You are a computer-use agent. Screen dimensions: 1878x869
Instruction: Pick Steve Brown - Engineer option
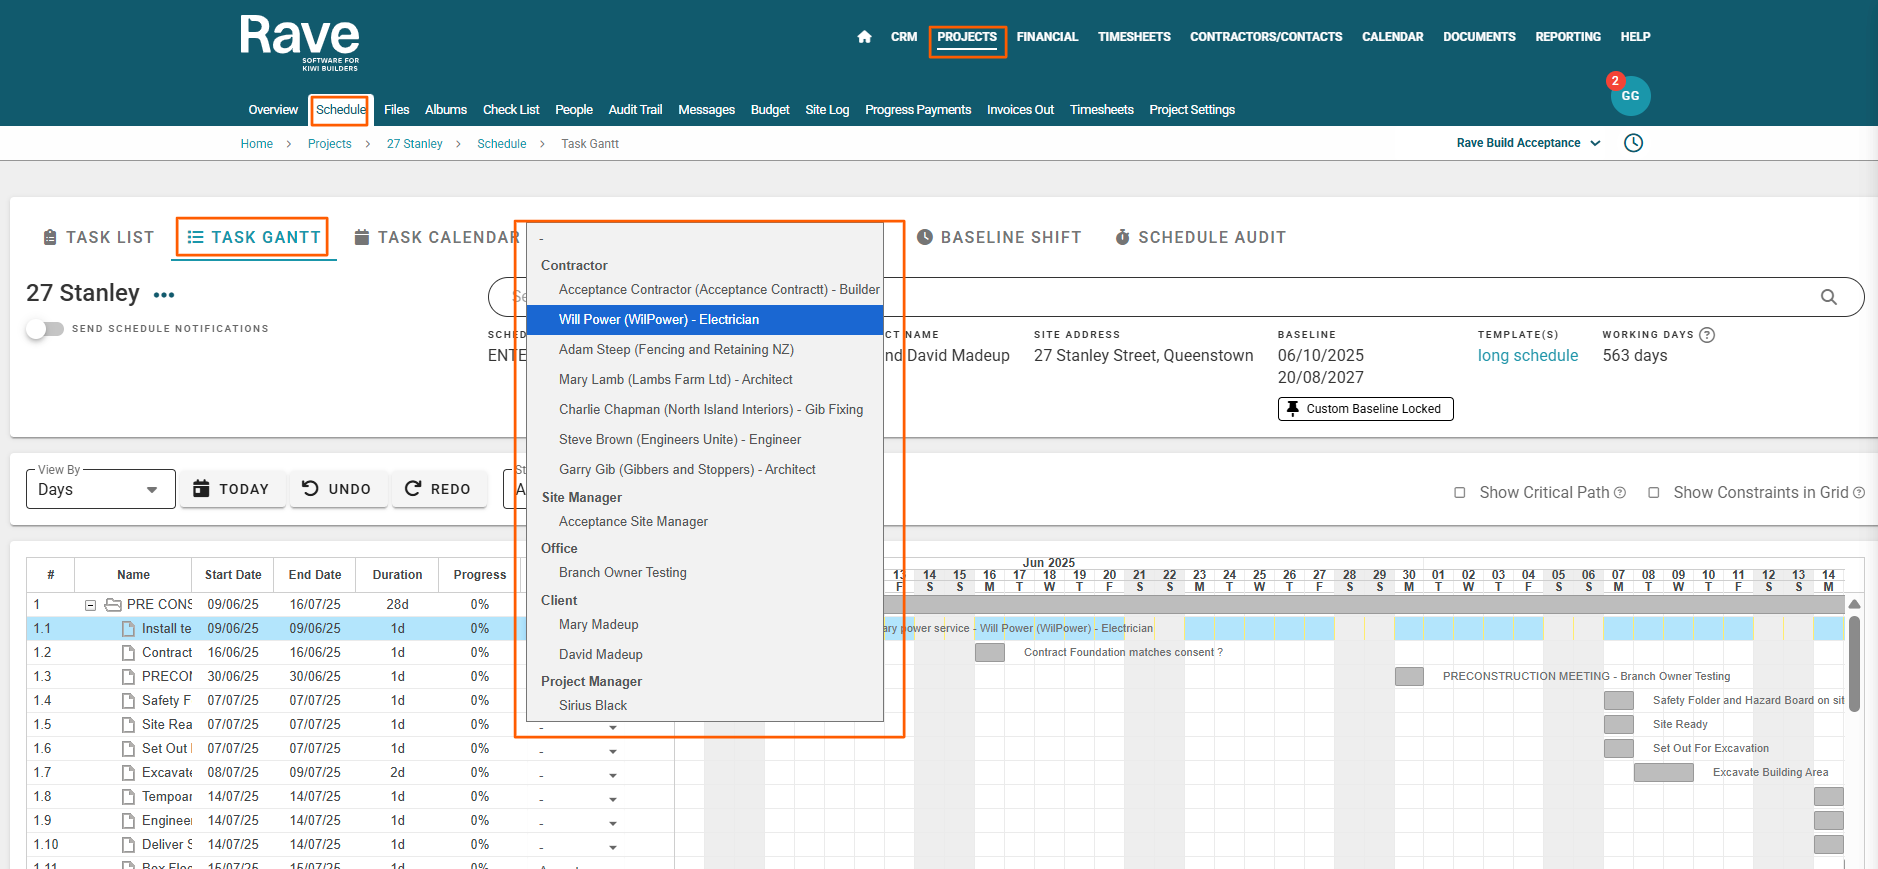coord(705,440)
